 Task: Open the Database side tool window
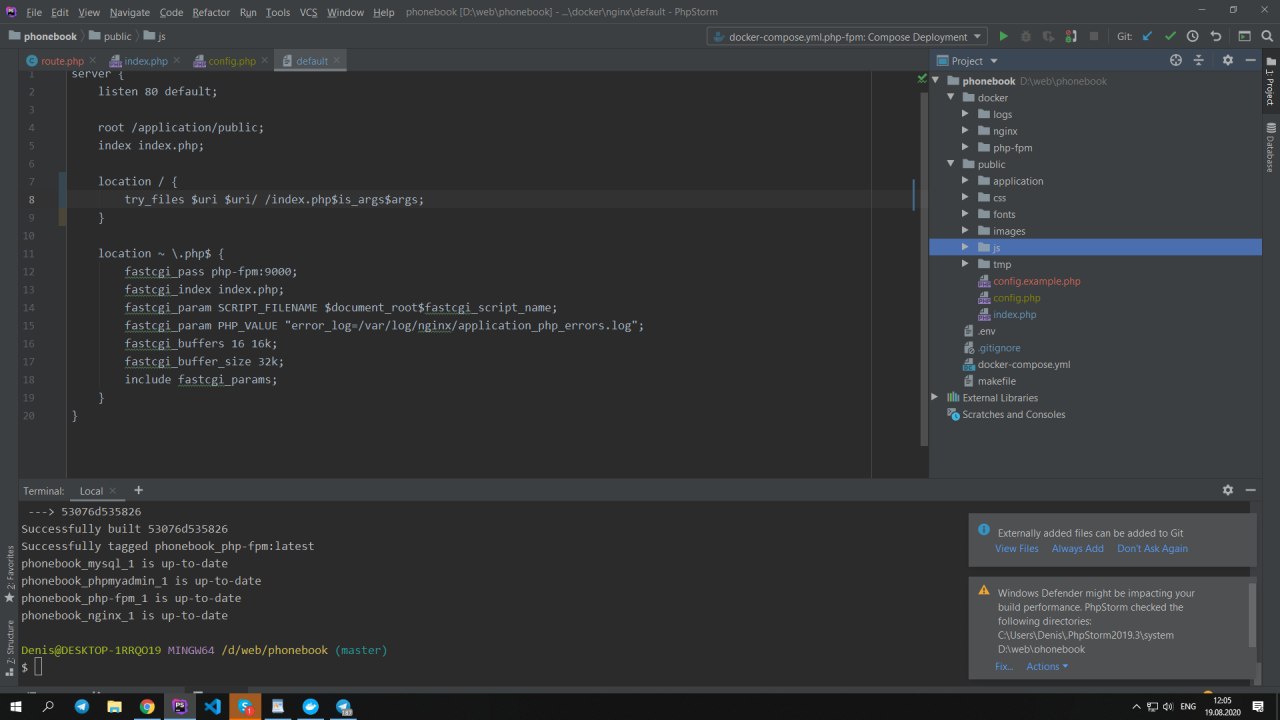(x=1271, y=148)
